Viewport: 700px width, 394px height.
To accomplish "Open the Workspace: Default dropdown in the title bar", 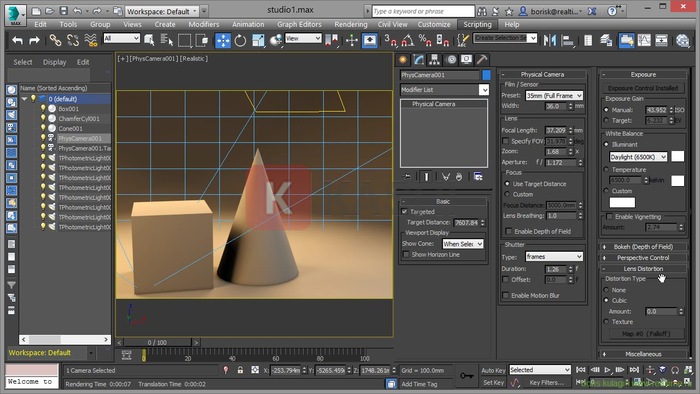I will pos(162,11).
